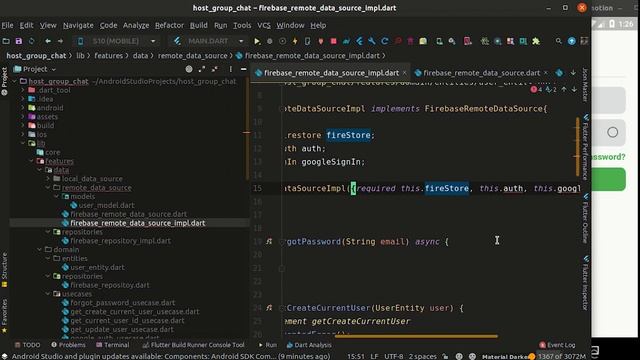
Task: Run app with green play icon
Action: pyautogui.click(x=257, y=41)
